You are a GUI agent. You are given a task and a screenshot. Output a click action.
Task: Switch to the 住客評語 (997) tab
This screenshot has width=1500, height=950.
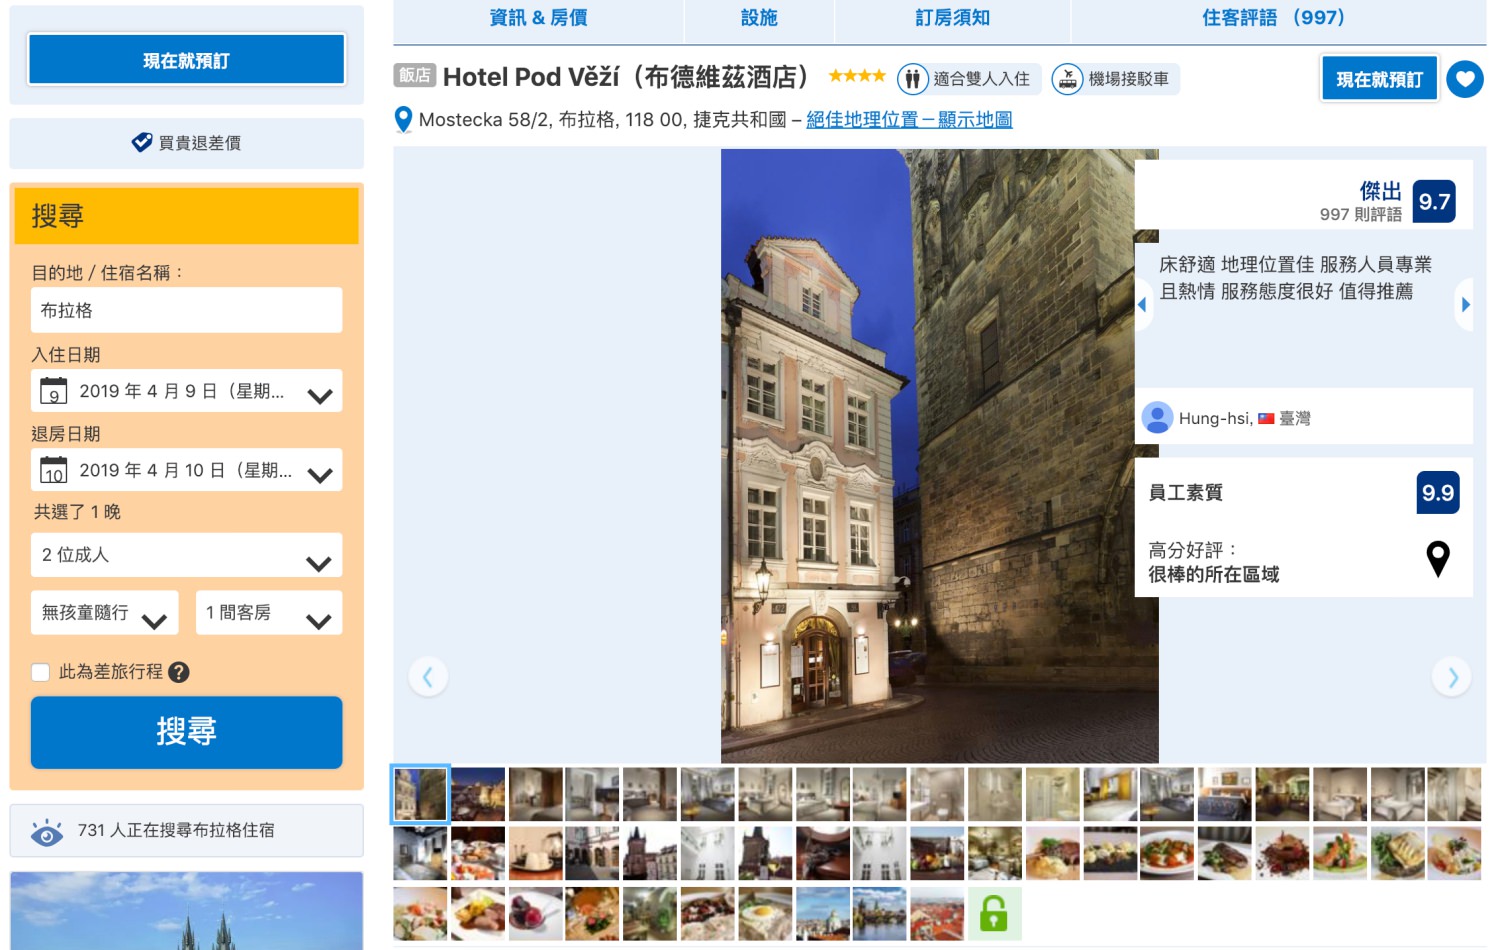1274,18
